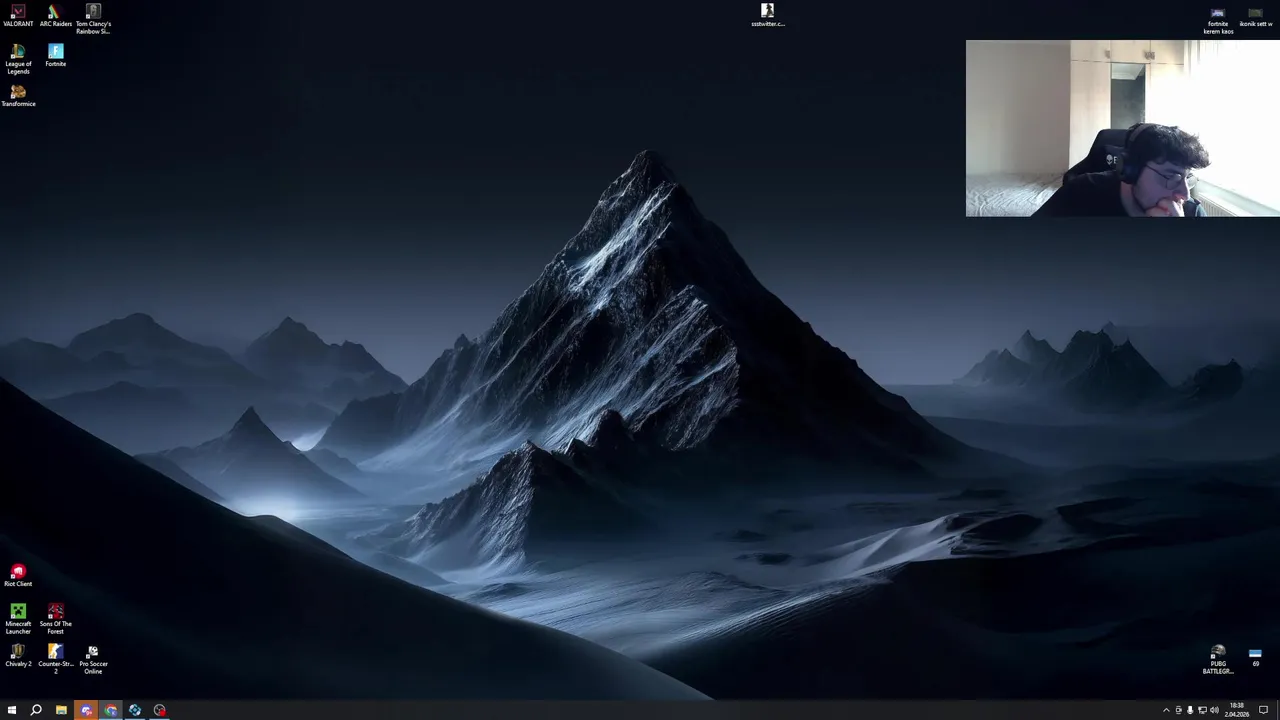Open the volume speaker tray icon

click(1214, 710)
